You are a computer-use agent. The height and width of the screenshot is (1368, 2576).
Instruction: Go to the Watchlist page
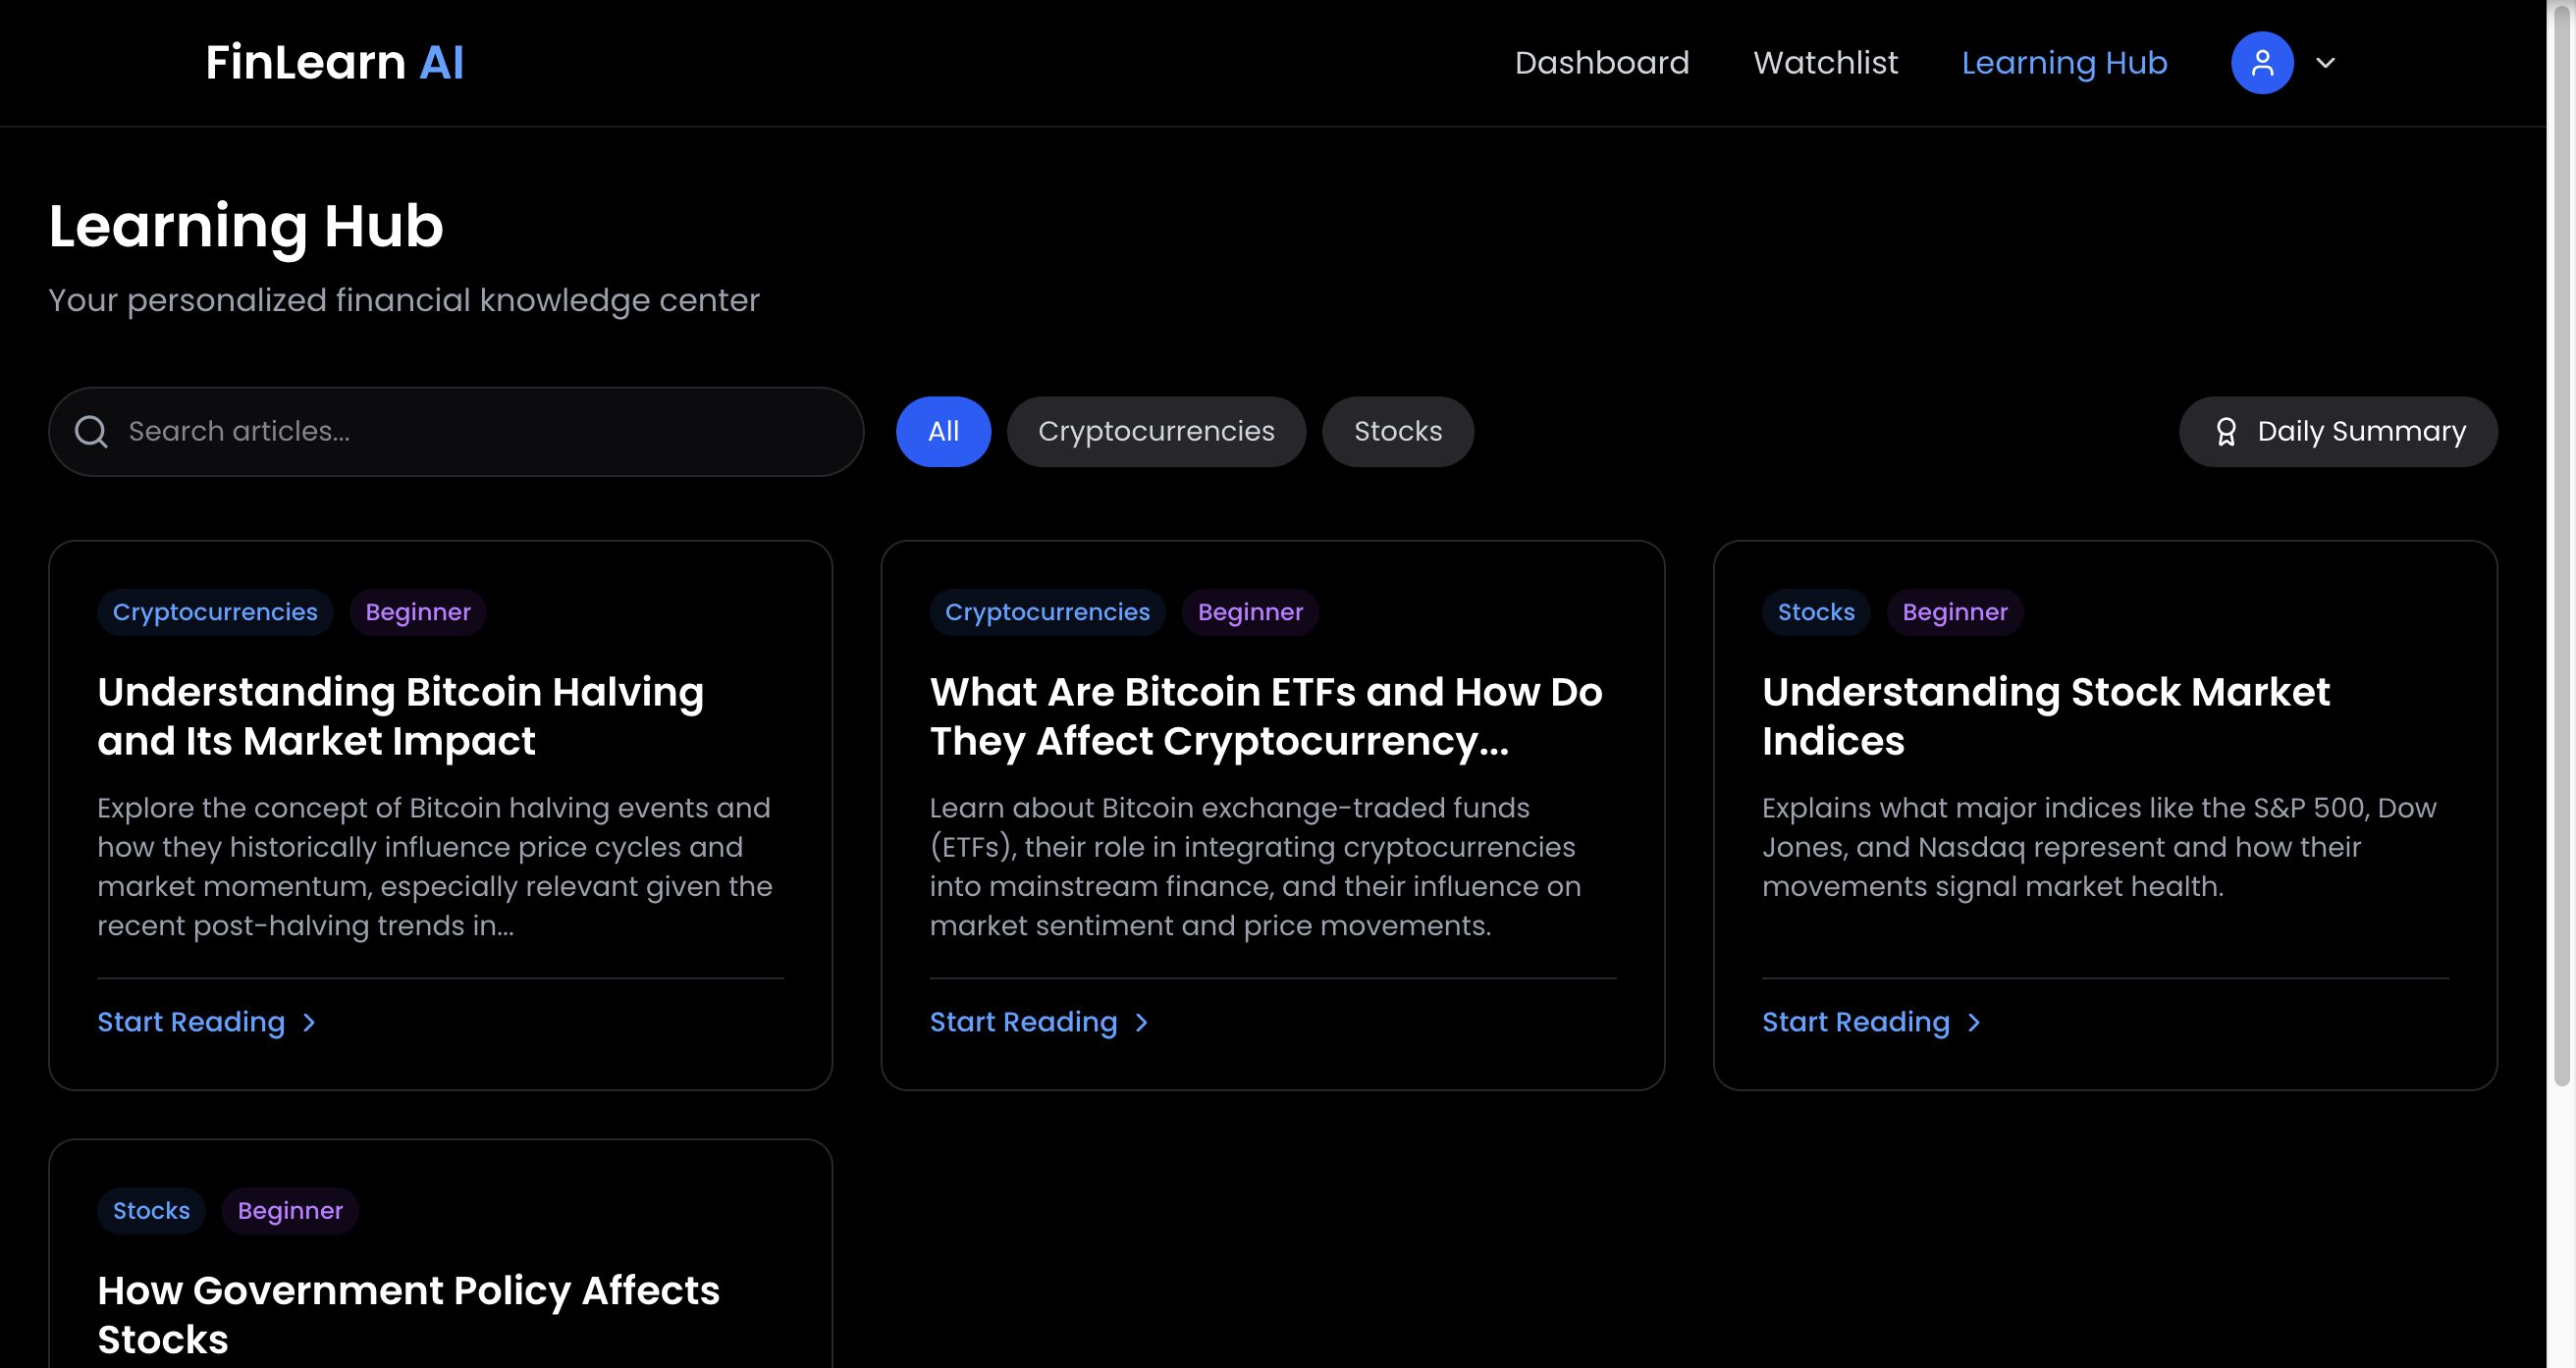tap(1825, 63)
